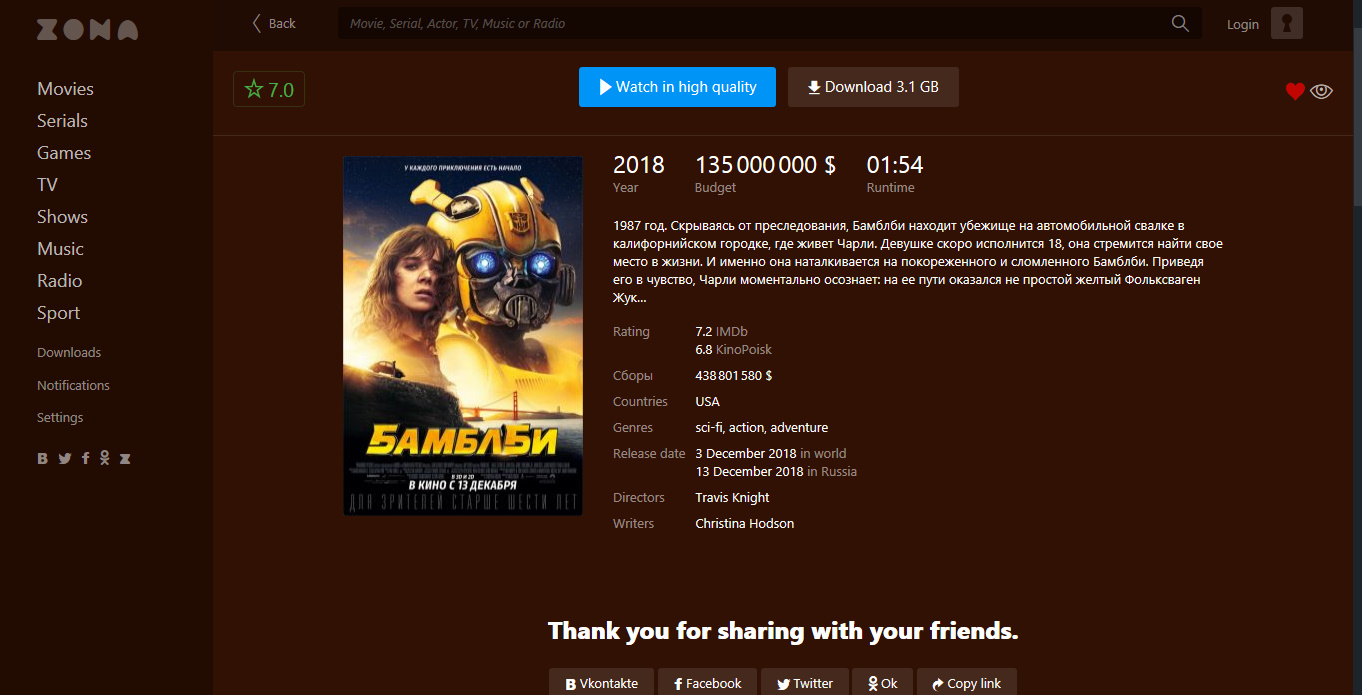This screenshot has height=695, width=1362.
Task: Click the runtime 01:54
Action: [895, 165]
